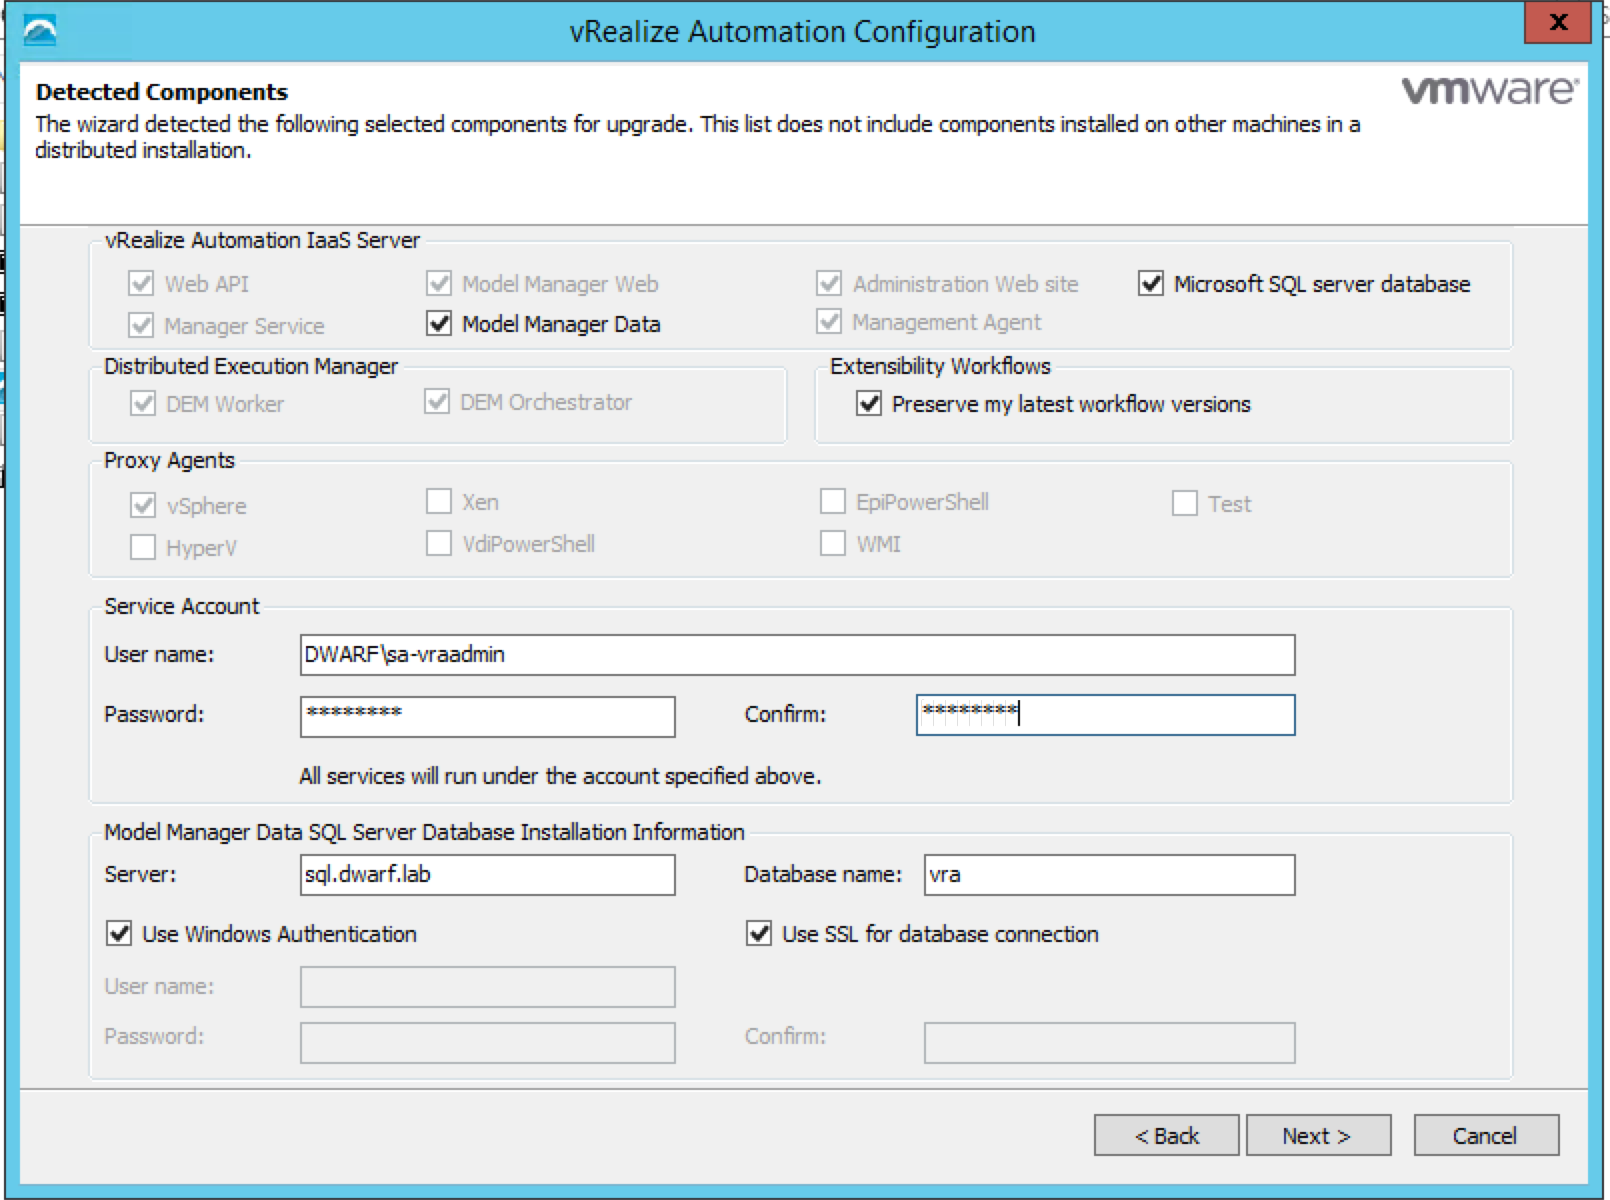Image resolution: width=1610 pixels, height=1200 pixels.
Task: Click the vRealize app icon in title bar
Action: click(39, 30)
